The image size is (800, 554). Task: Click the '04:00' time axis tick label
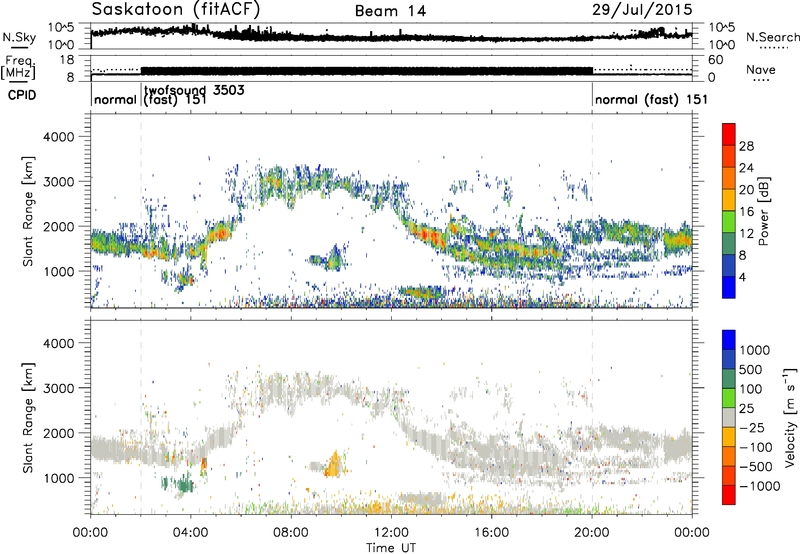190,533
